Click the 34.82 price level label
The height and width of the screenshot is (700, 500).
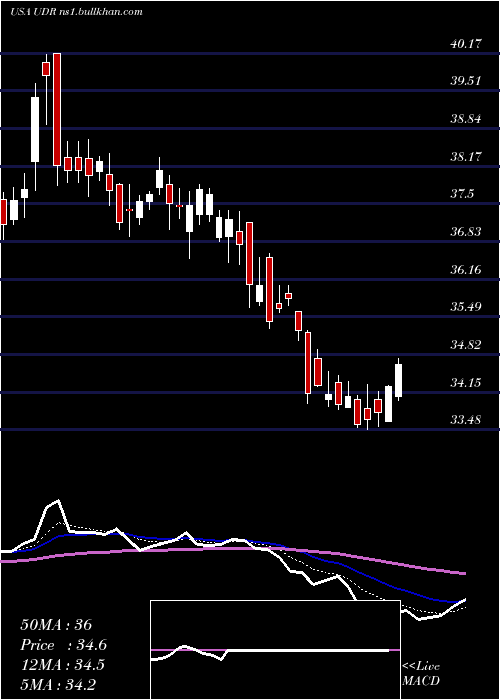point(466,345)
